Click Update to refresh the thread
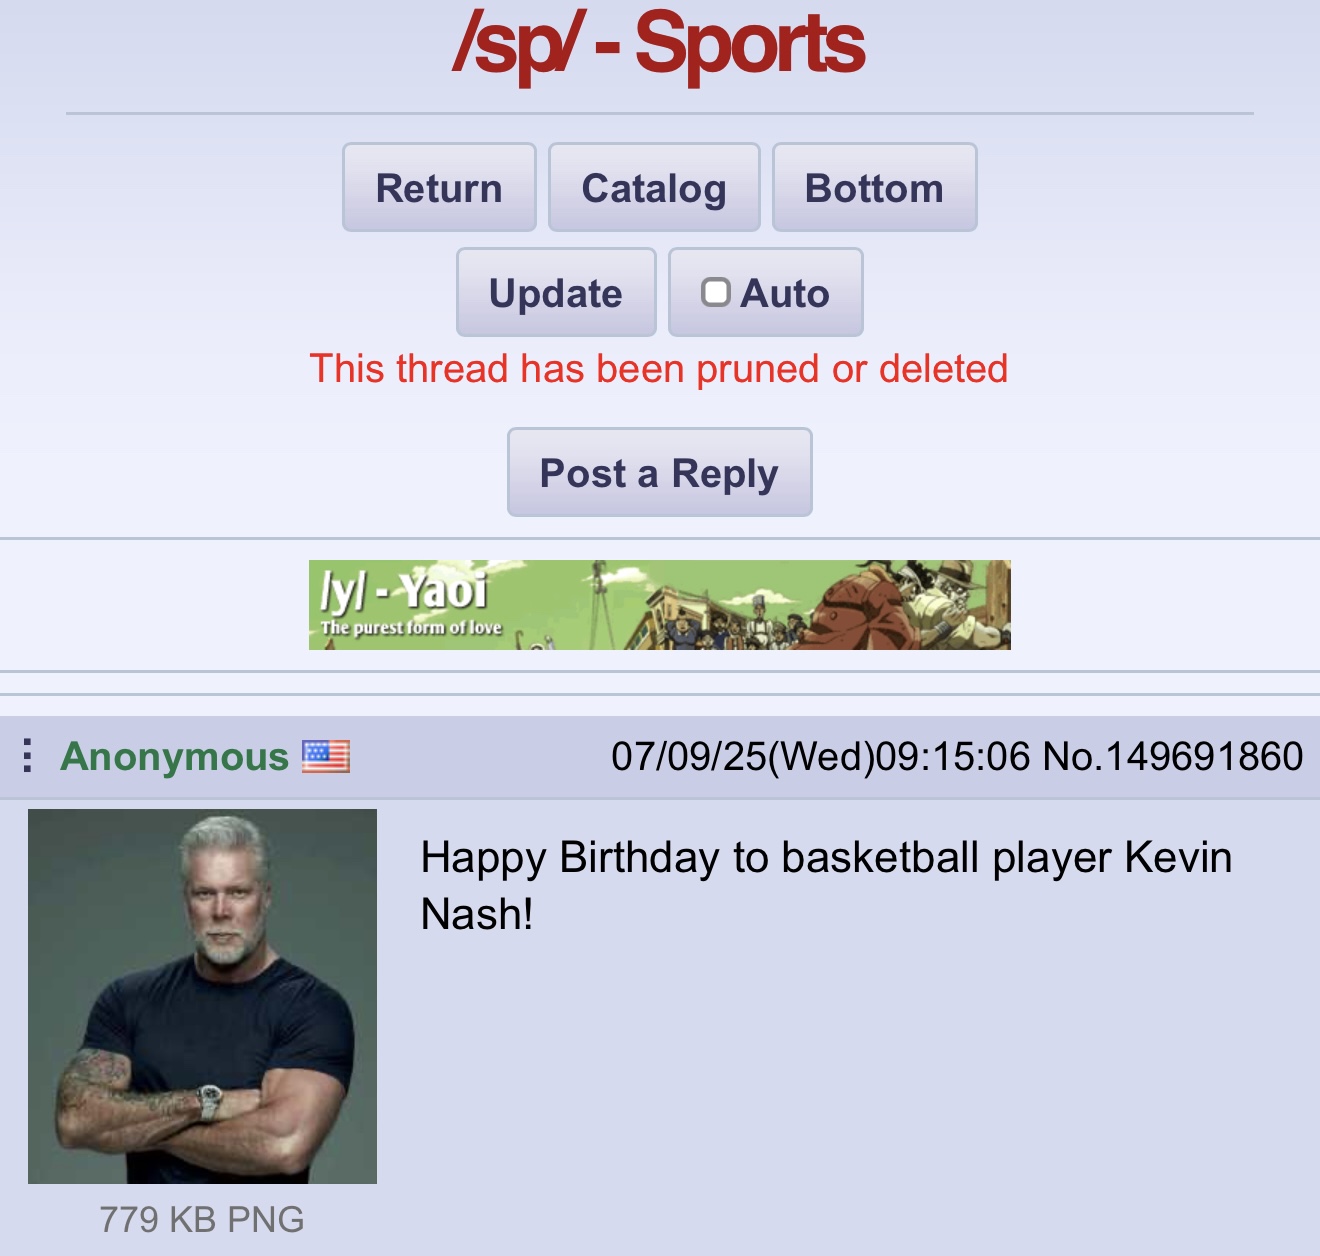 click(x=556, y=292)
